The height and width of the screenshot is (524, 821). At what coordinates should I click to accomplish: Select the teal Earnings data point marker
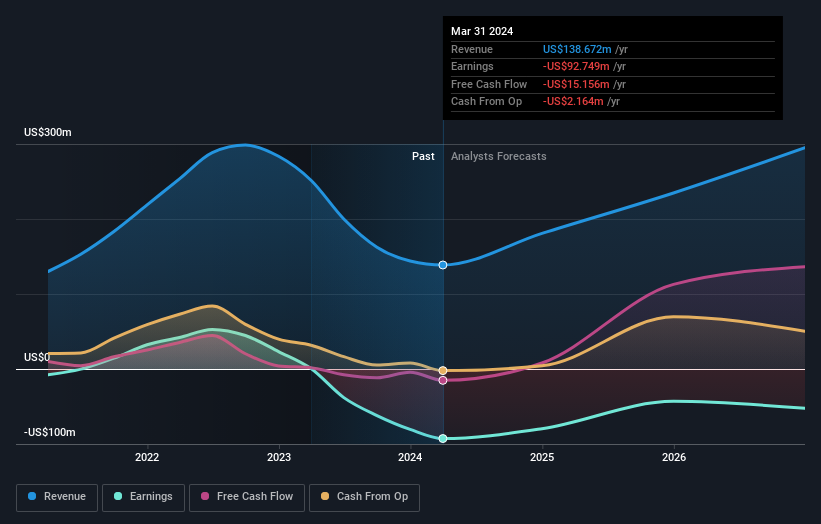[443, 439]
